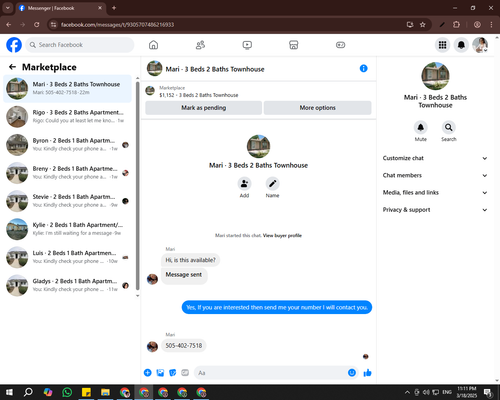This screenshot has width=500, height=400.
Task: Open Kylie 2 Beds 1 Bath conversation
Action: pos(68,229)
